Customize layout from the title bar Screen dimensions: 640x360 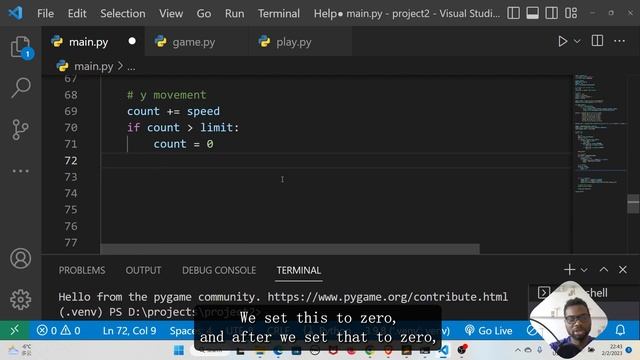coord(571,13)
